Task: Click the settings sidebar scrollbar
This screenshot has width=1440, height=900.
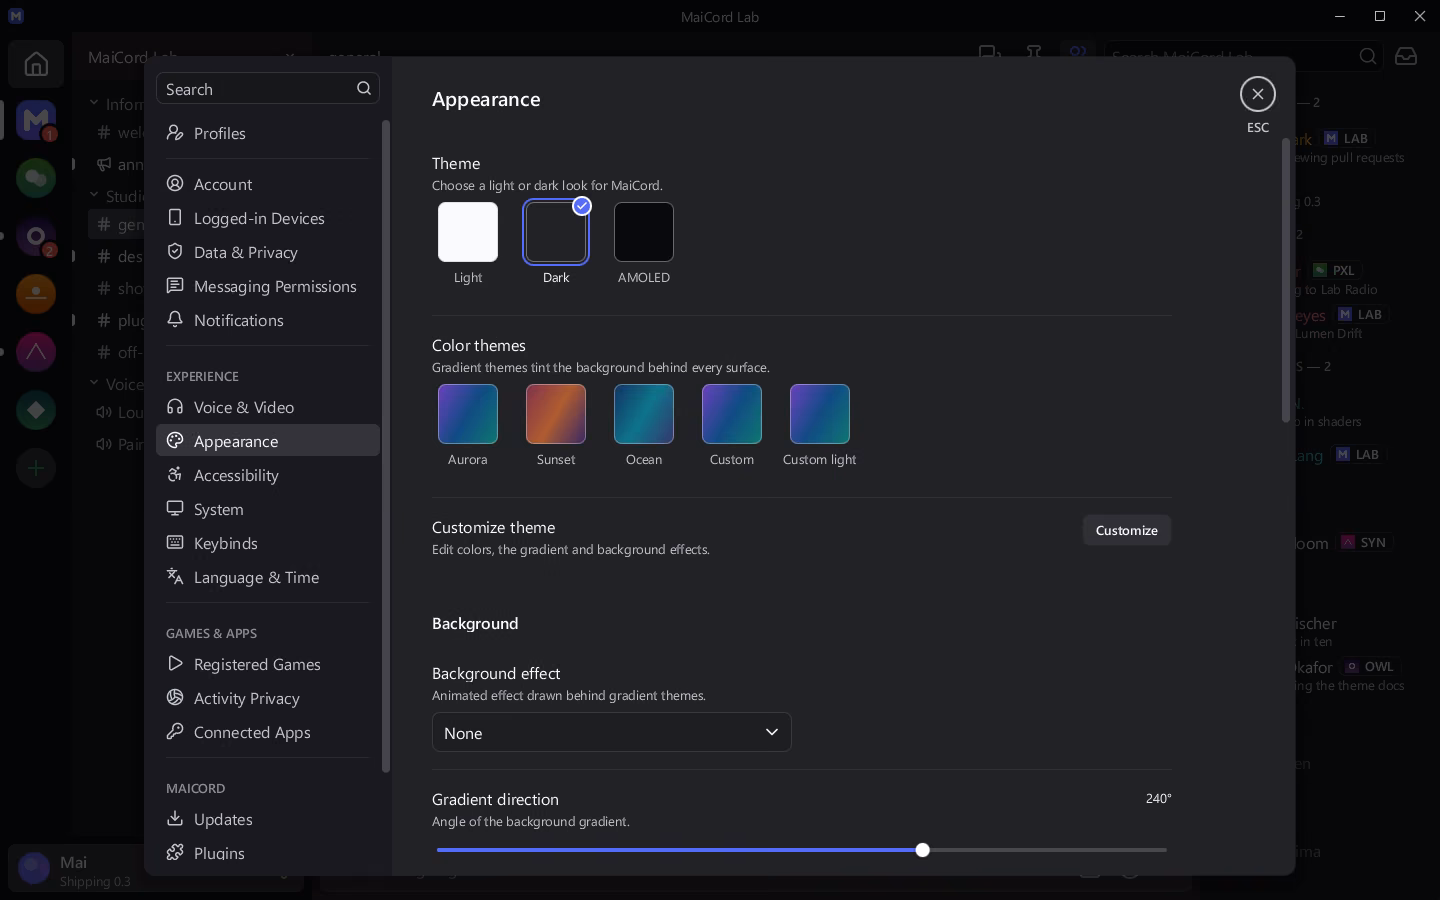Action: point(386,446)
